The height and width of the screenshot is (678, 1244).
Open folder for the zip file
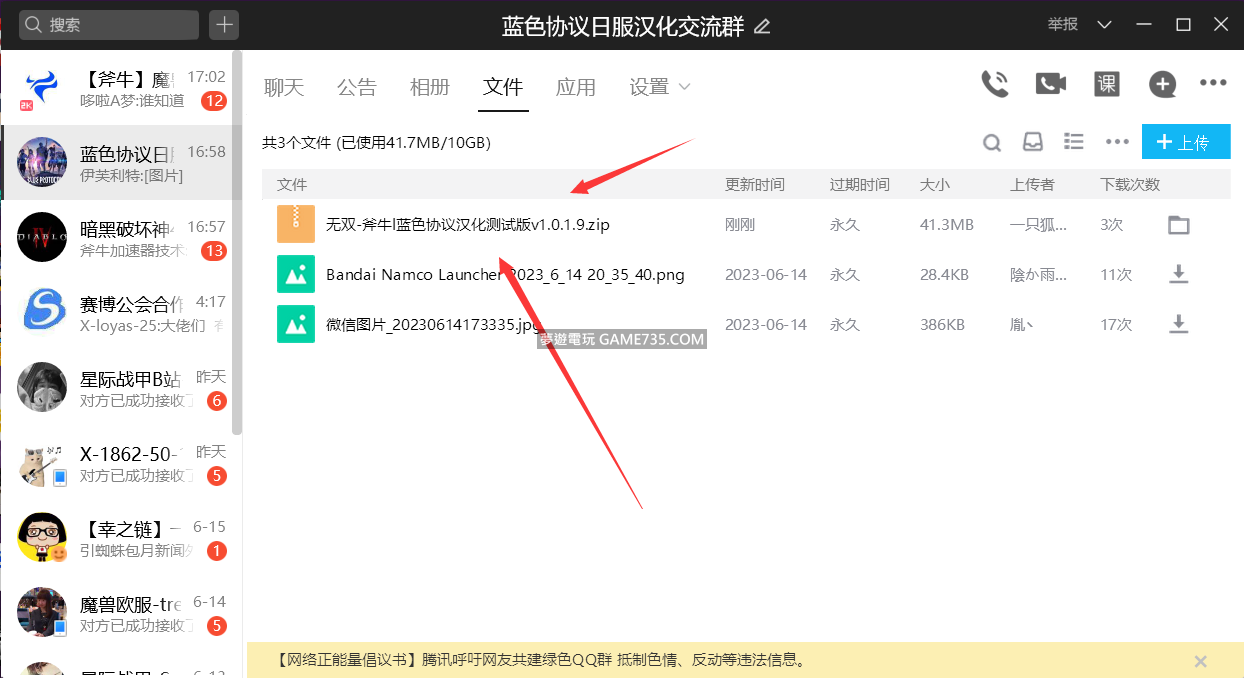(x=1179, y=225)
